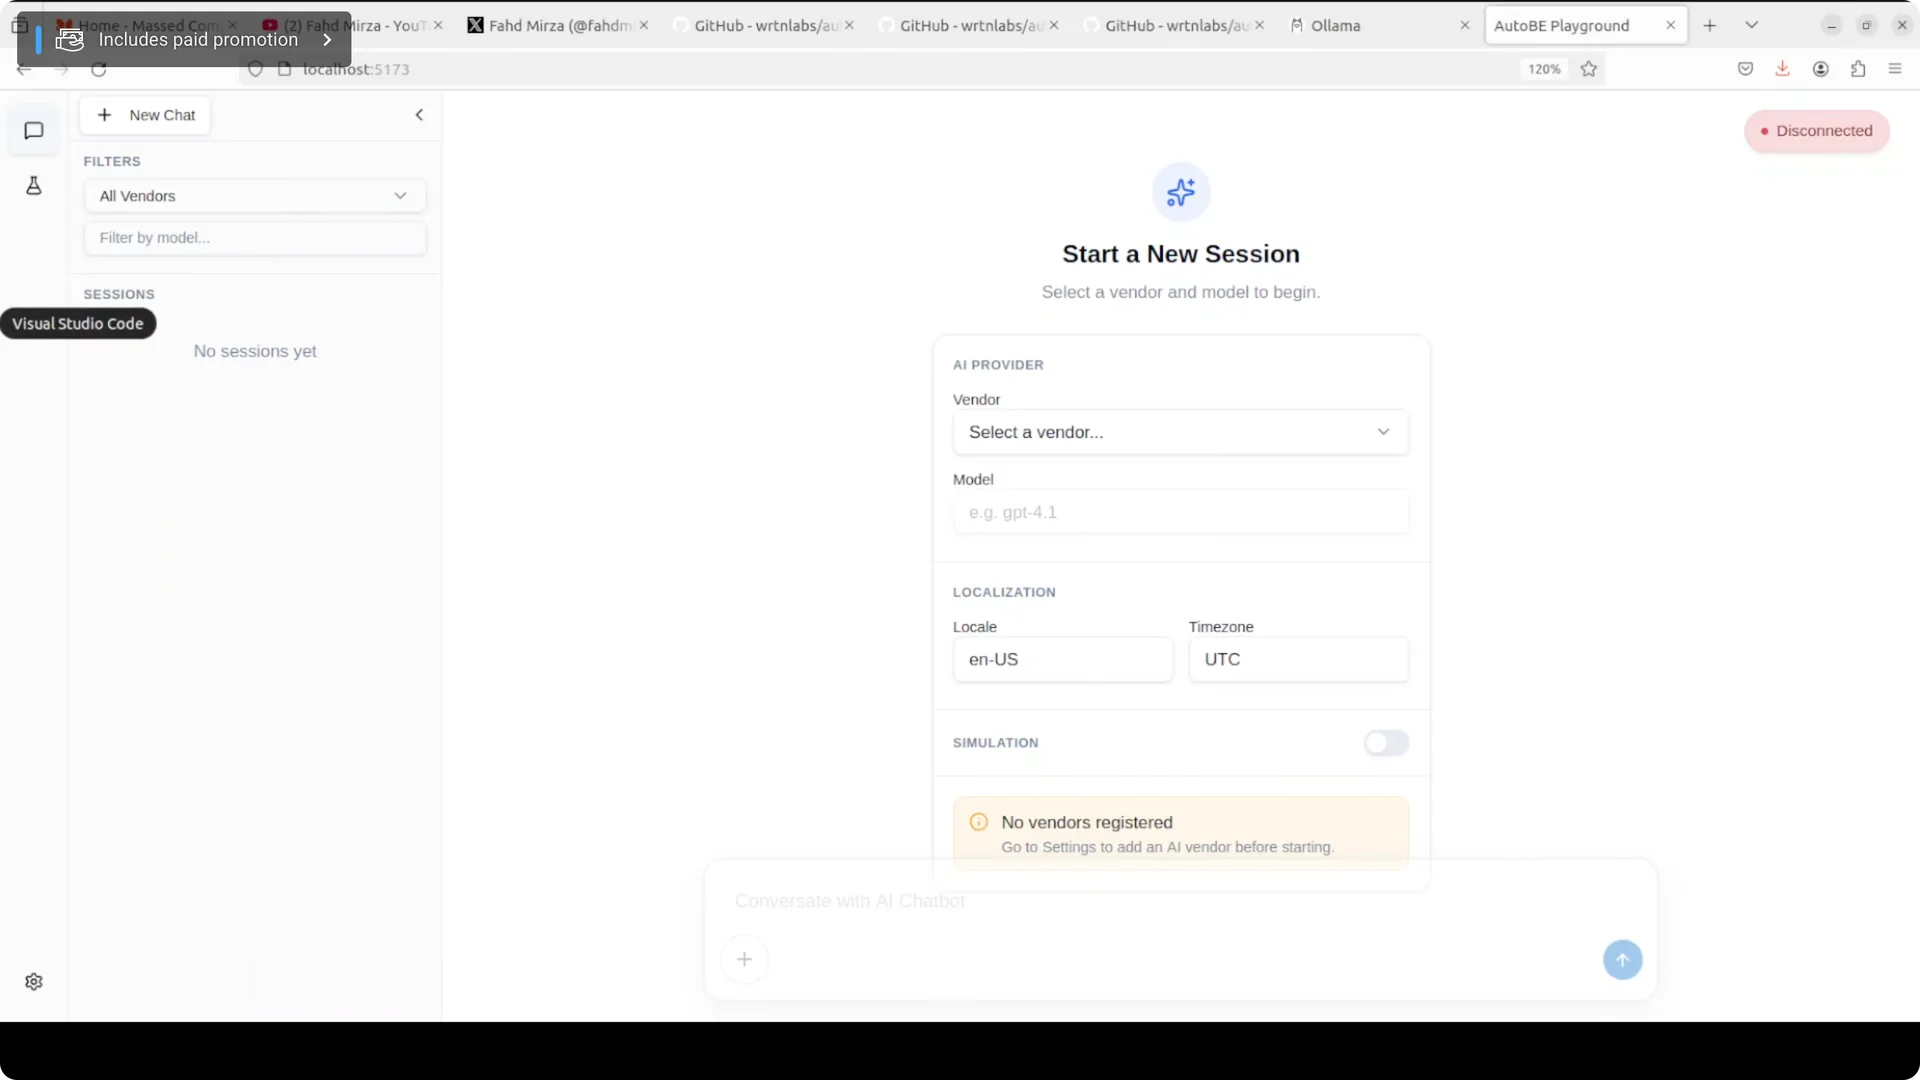Close the AutoBE Playground tab

click(x=1670, y=26)
